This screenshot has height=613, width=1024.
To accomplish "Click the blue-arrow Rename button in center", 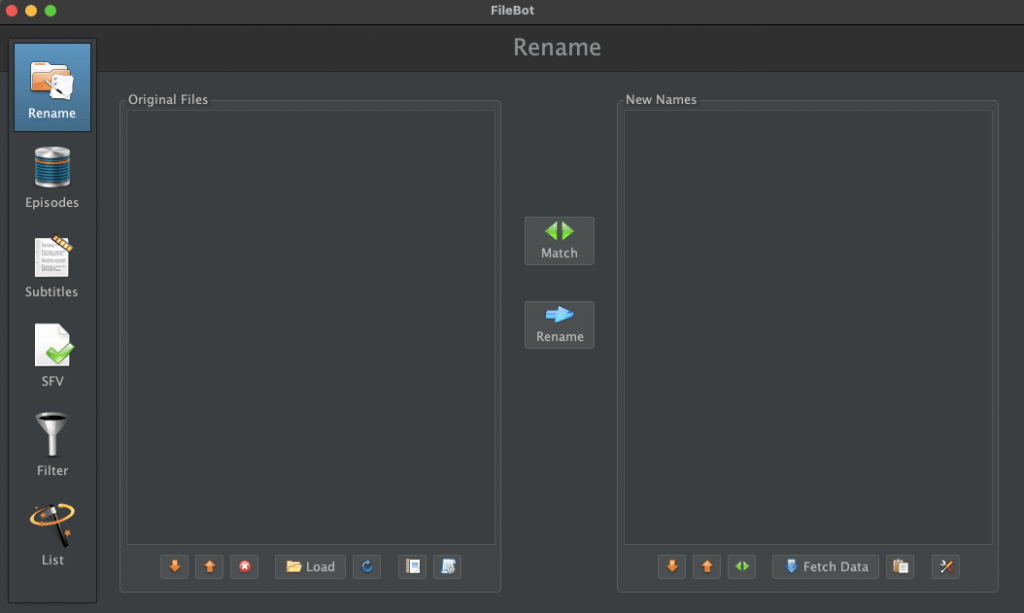I will click(x=559, y=325).
